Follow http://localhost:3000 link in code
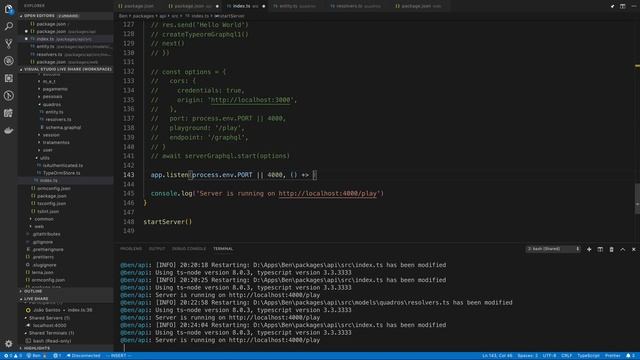The width and height of the screenshot is (640, 360). [251, 100]
